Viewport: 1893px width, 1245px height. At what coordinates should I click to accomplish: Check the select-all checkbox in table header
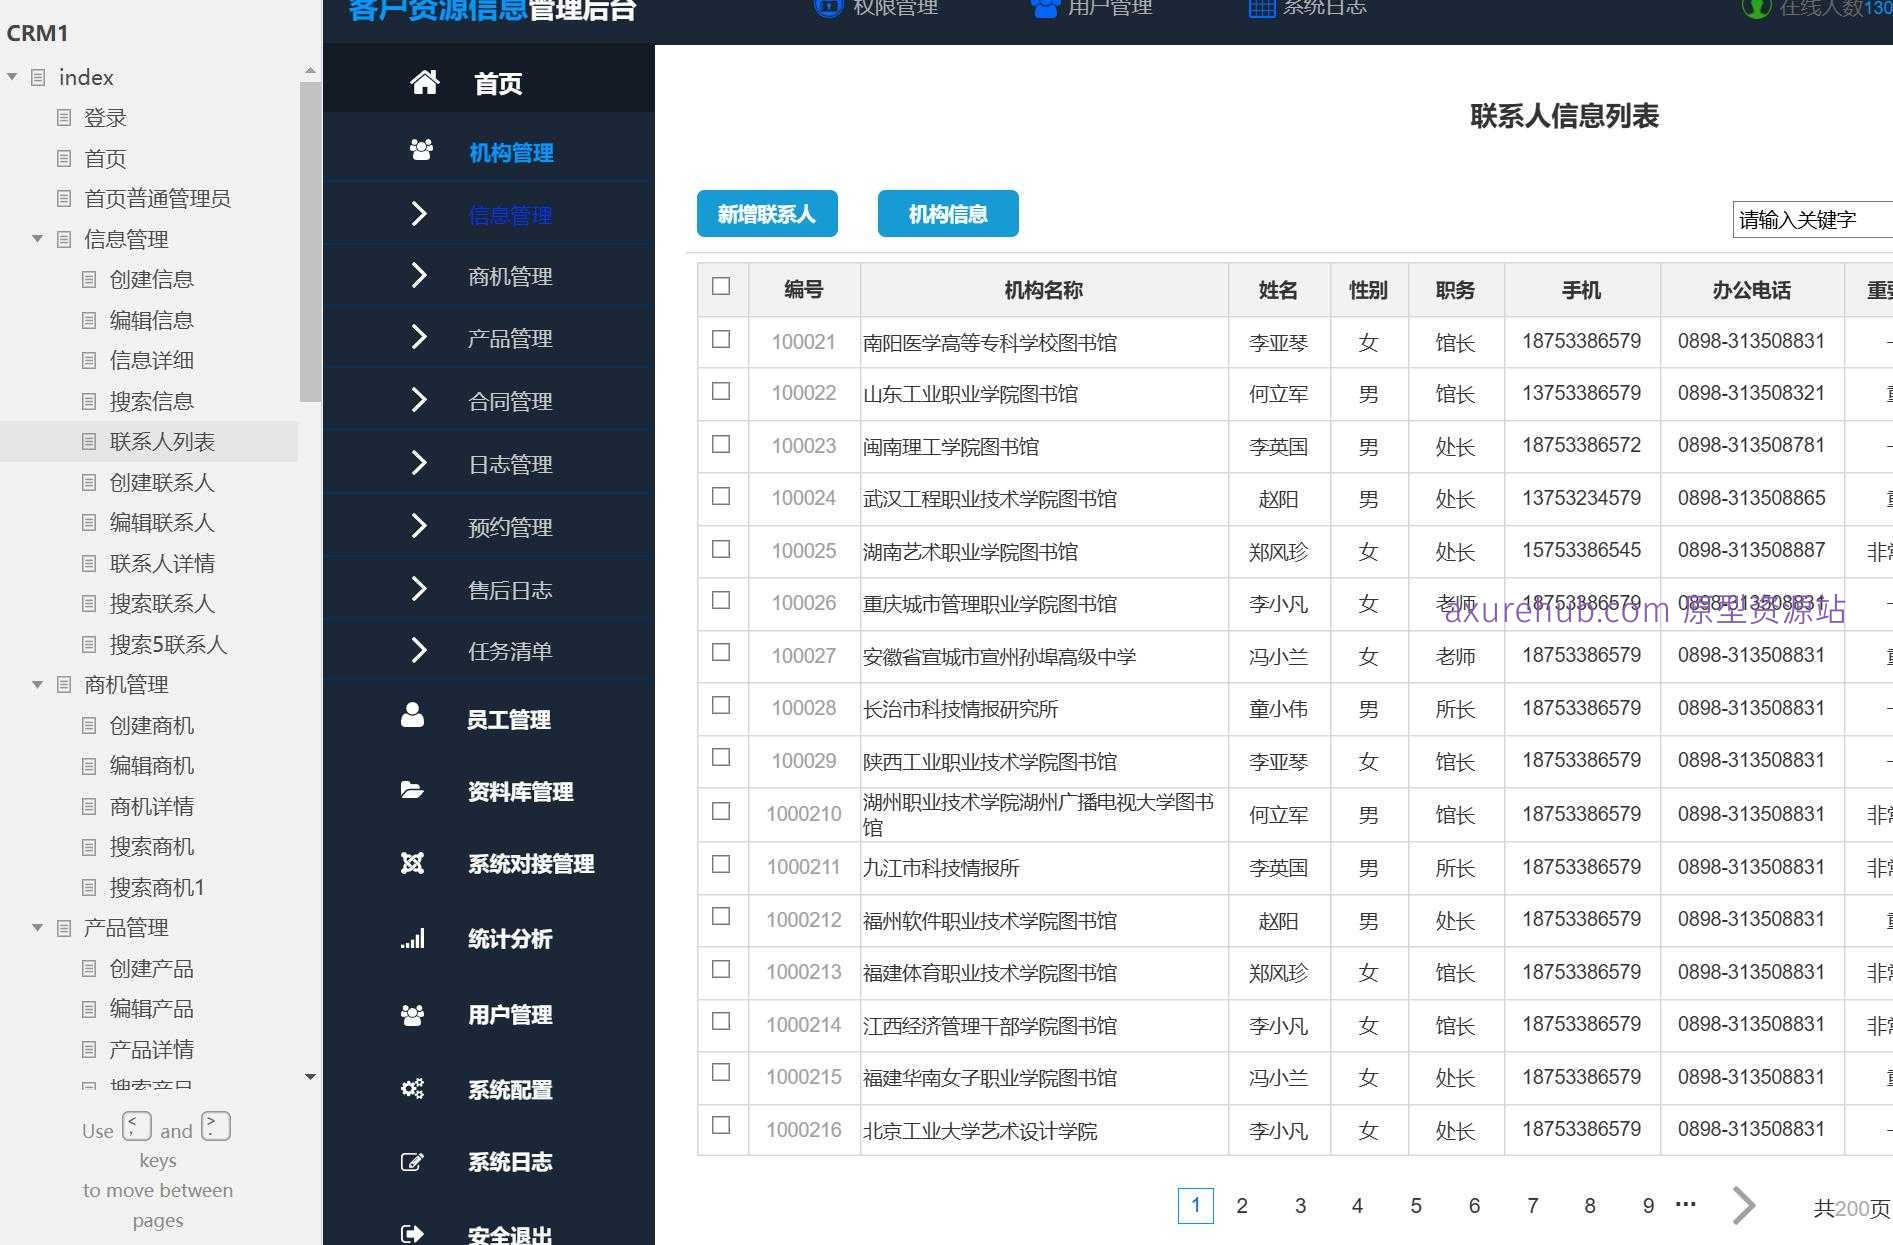point(722,286)
